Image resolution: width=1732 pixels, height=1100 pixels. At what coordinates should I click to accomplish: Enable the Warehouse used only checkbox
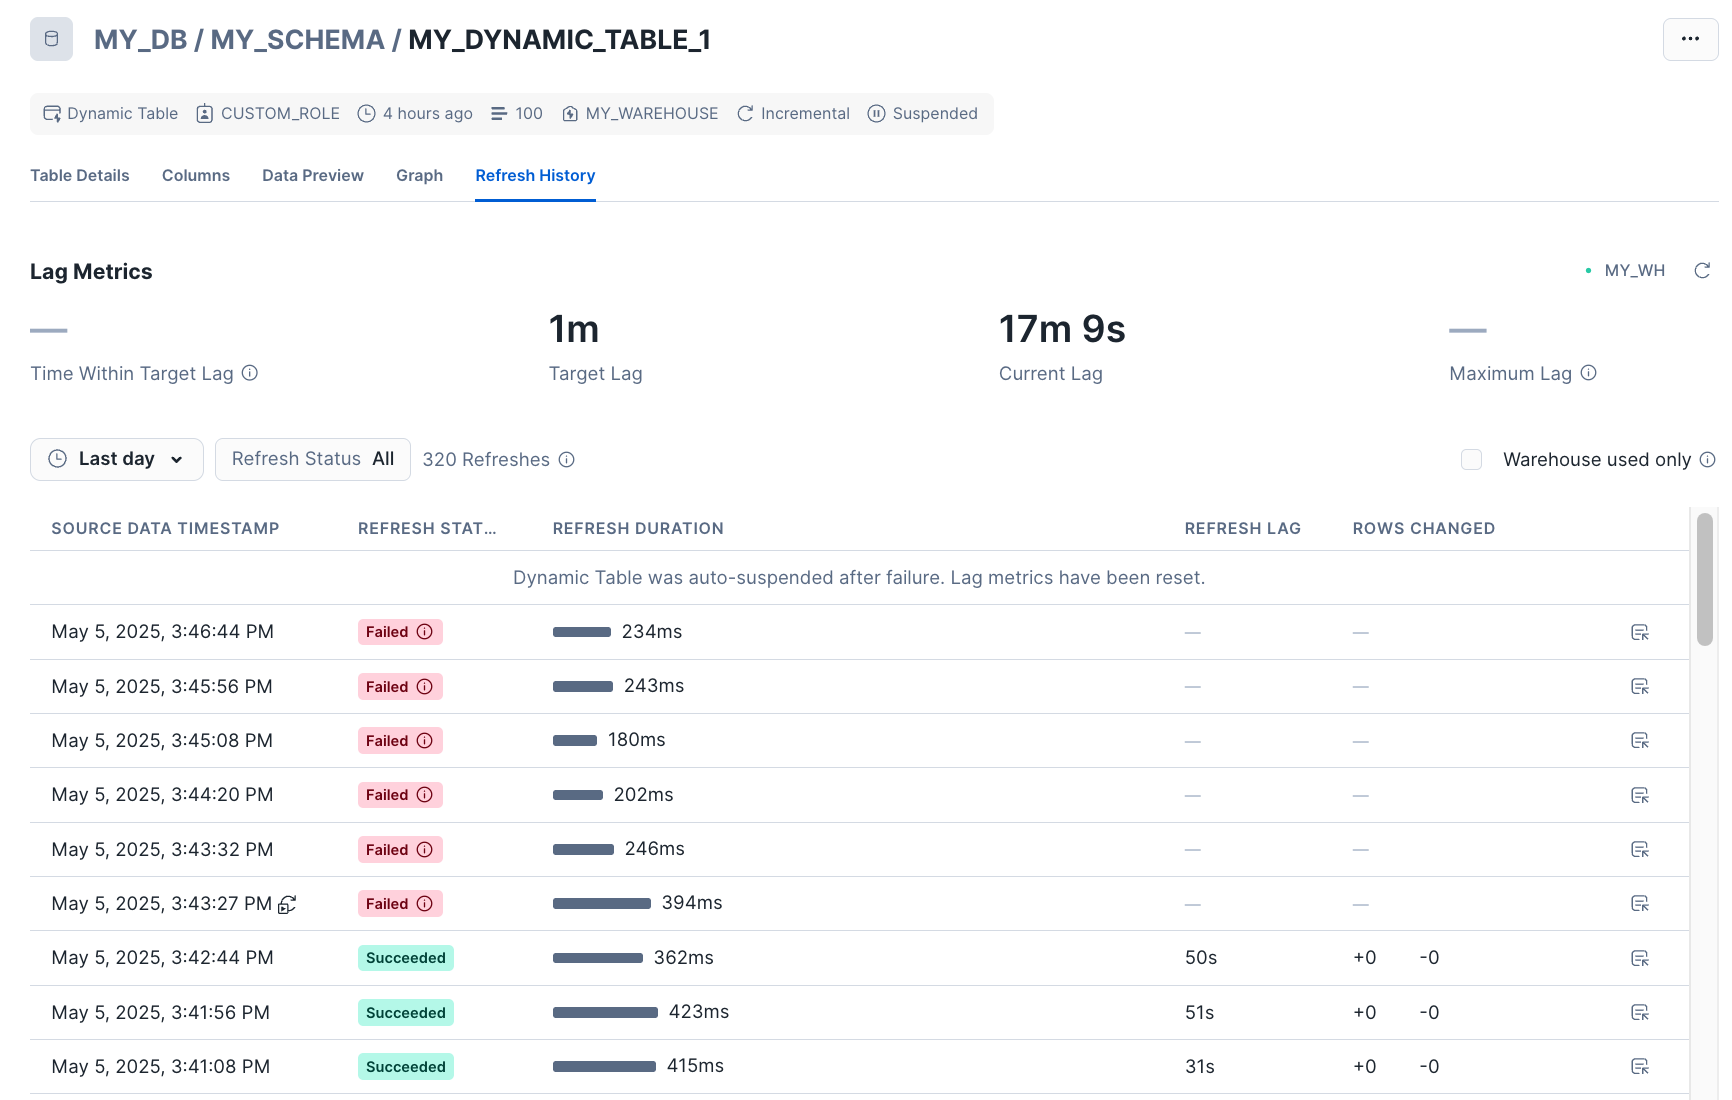click(1471, 460)
